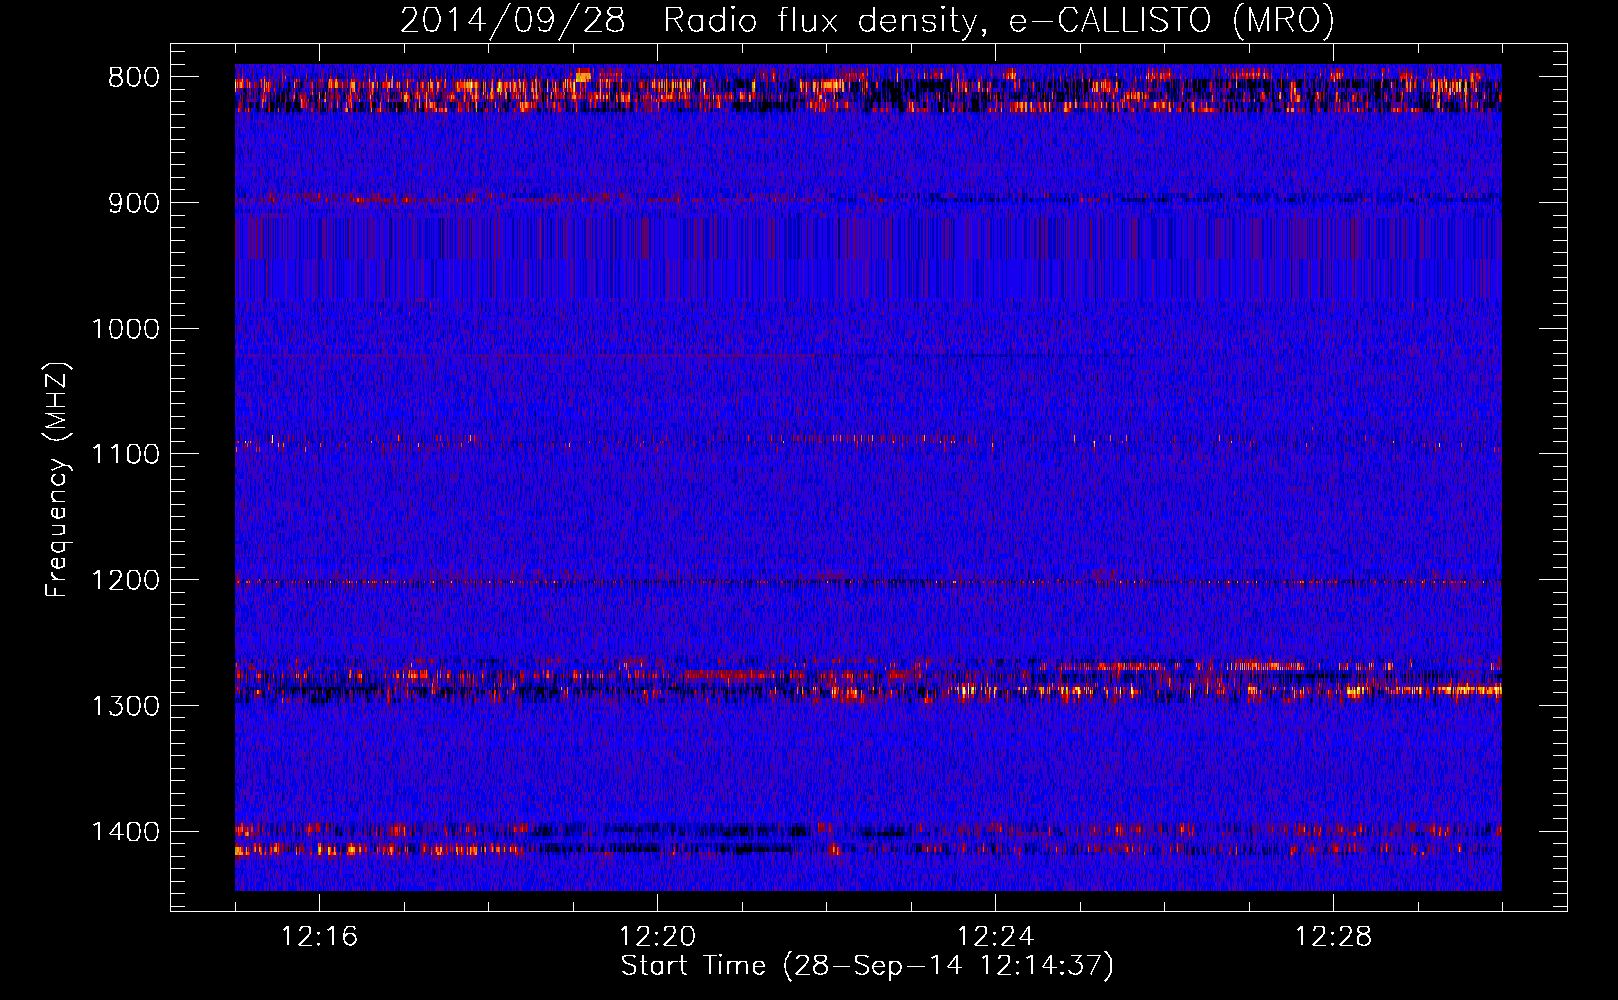Click the 'Start Time (28-Sep-14 12:14:37)' axis label
1618x1000 pixels.
click(x=867, y=966)
